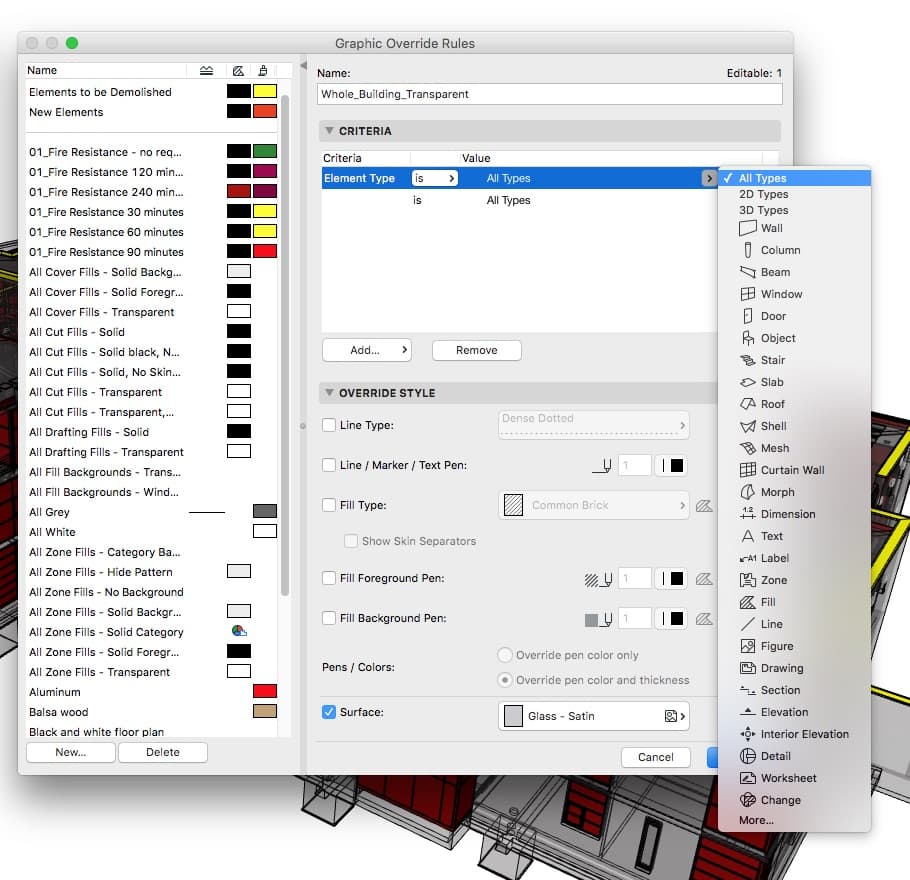Open the Glass - Satin surface selector
910x880 pixels.
click(x=594, y=716)
